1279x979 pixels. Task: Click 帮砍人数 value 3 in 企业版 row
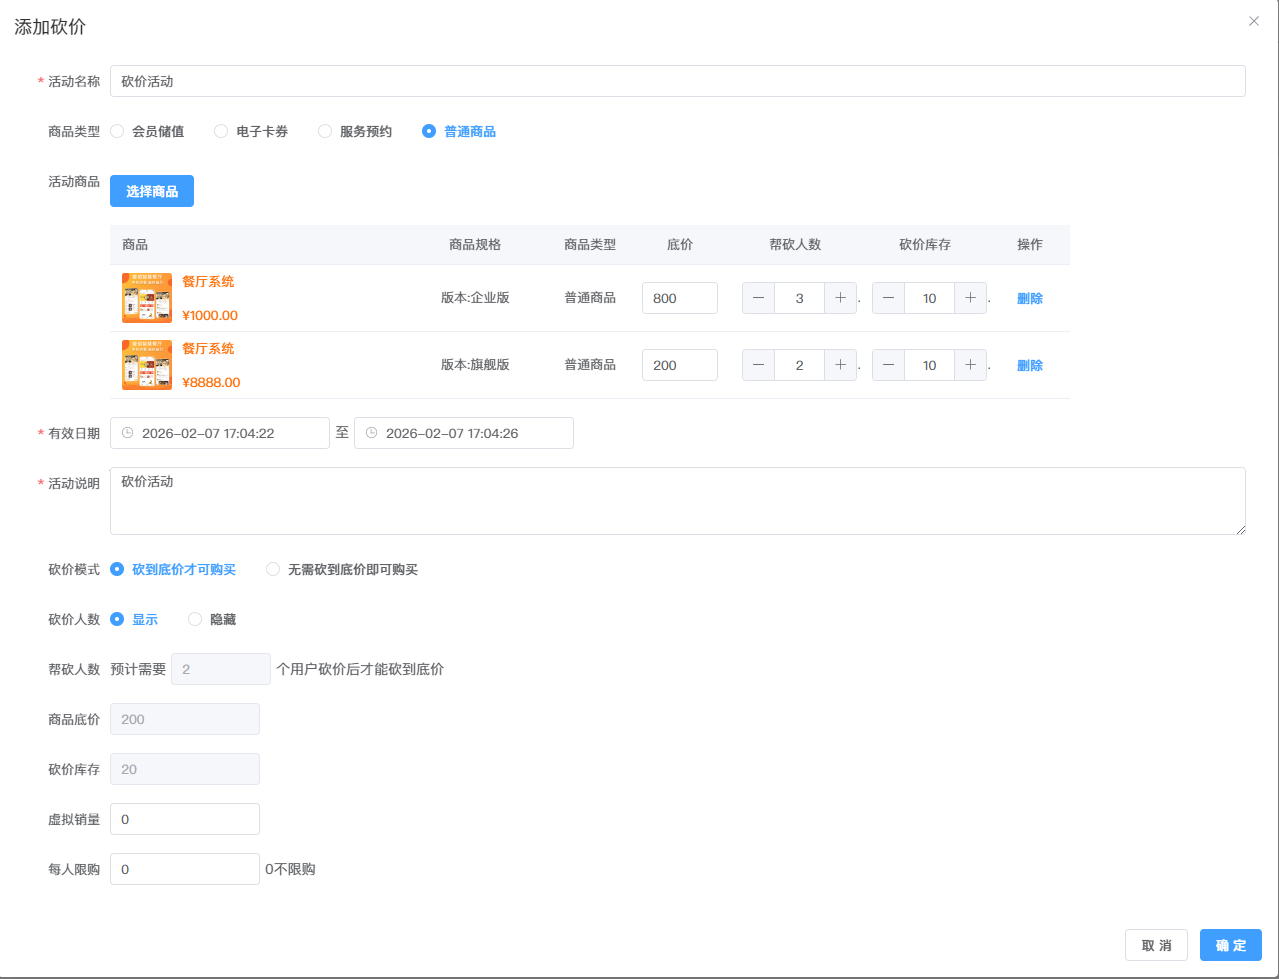pyautogui.click(x=799, y=298)
